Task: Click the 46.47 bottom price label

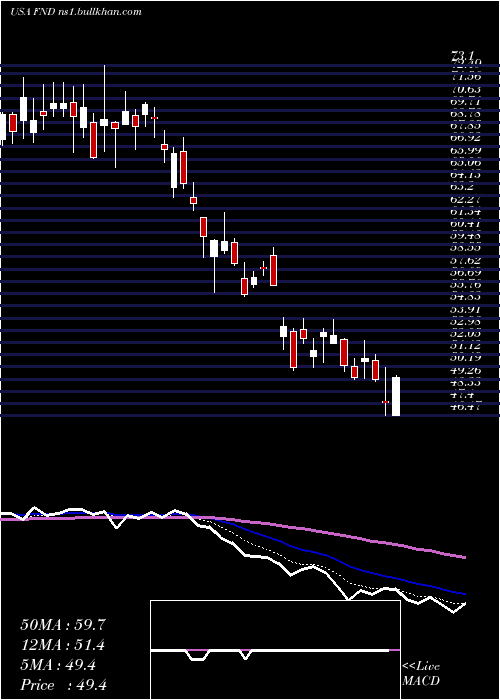Action: [x=466, y=407]
